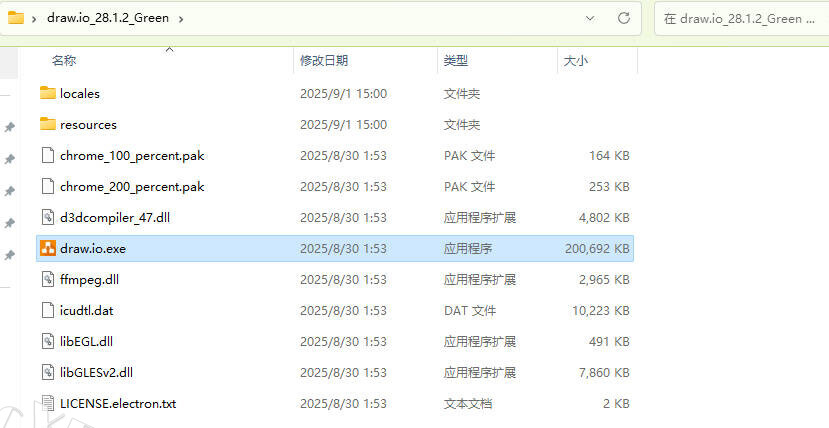Click the chrome_200_percent.pak file icon

click(x=48, y=187)
